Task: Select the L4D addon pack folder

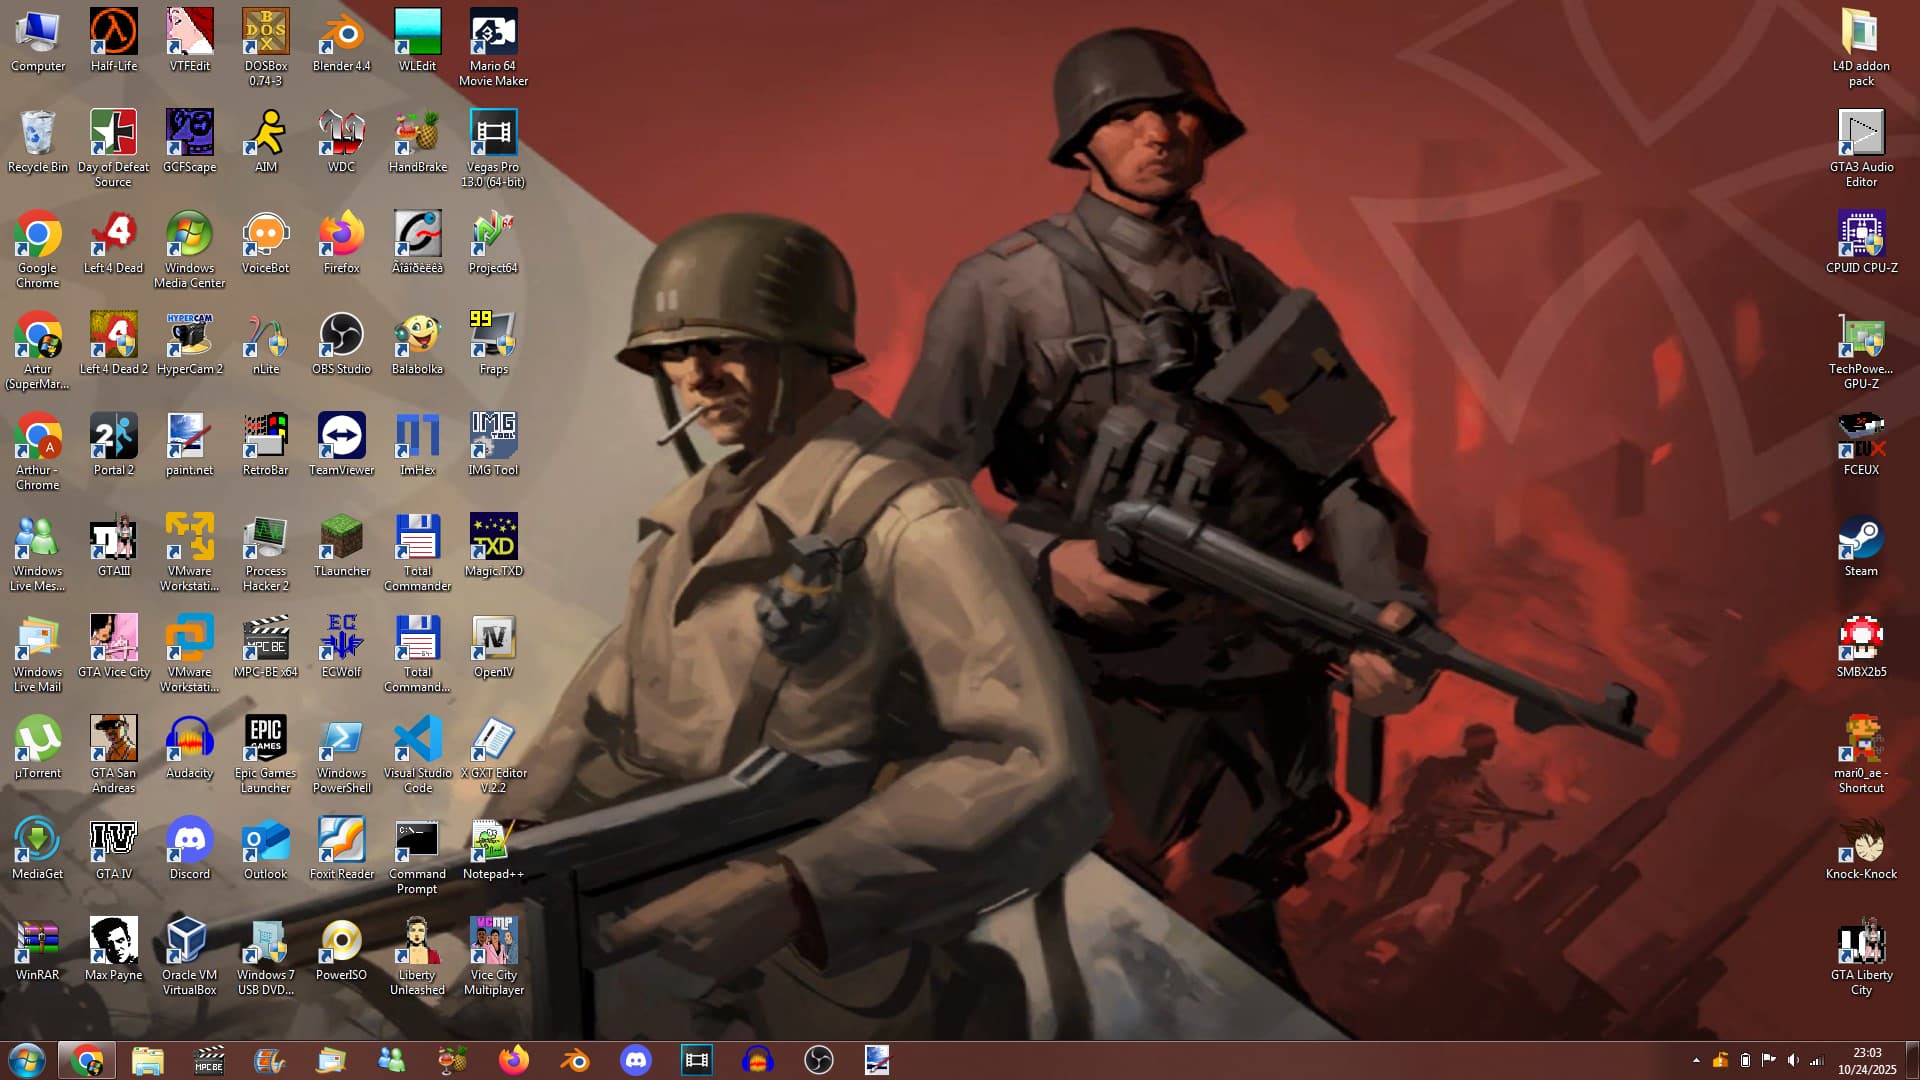Action: coord(1860,33)
